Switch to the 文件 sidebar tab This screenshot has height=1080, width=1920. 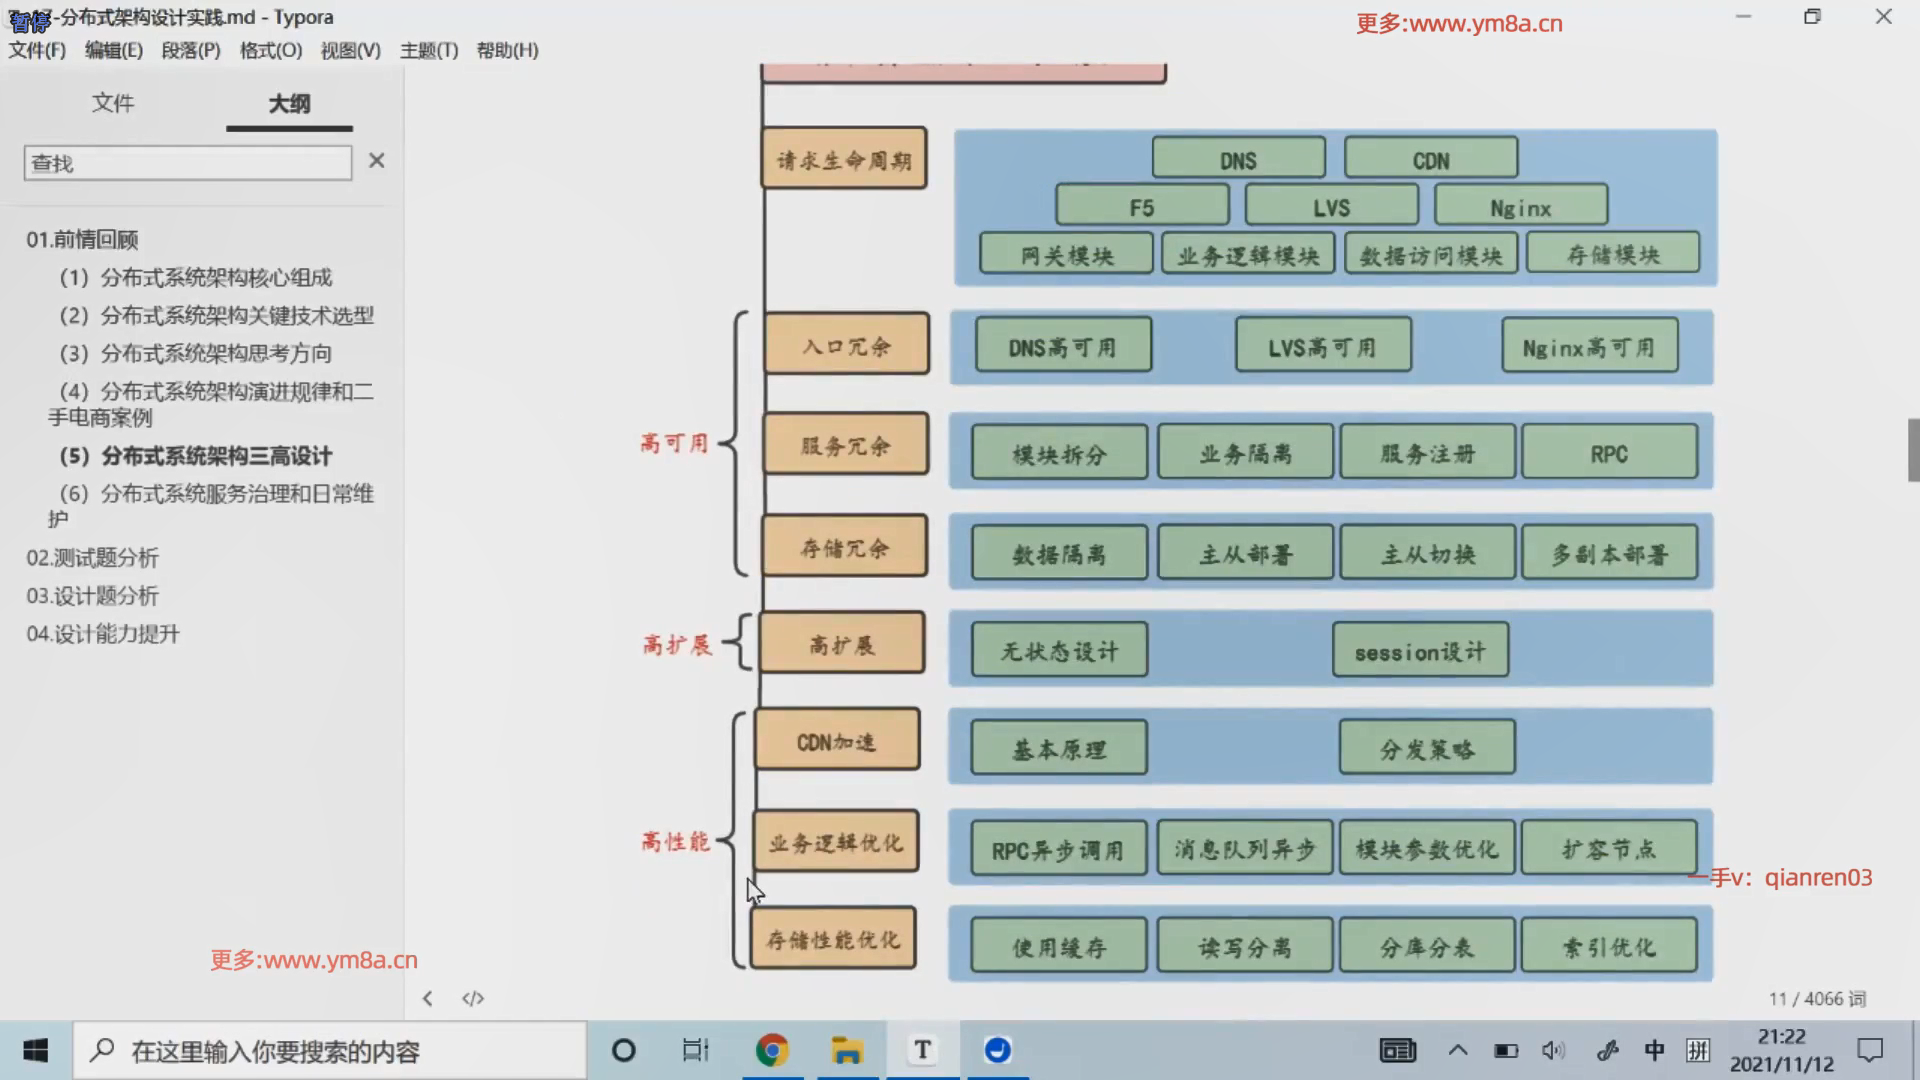tap(113, 103)
